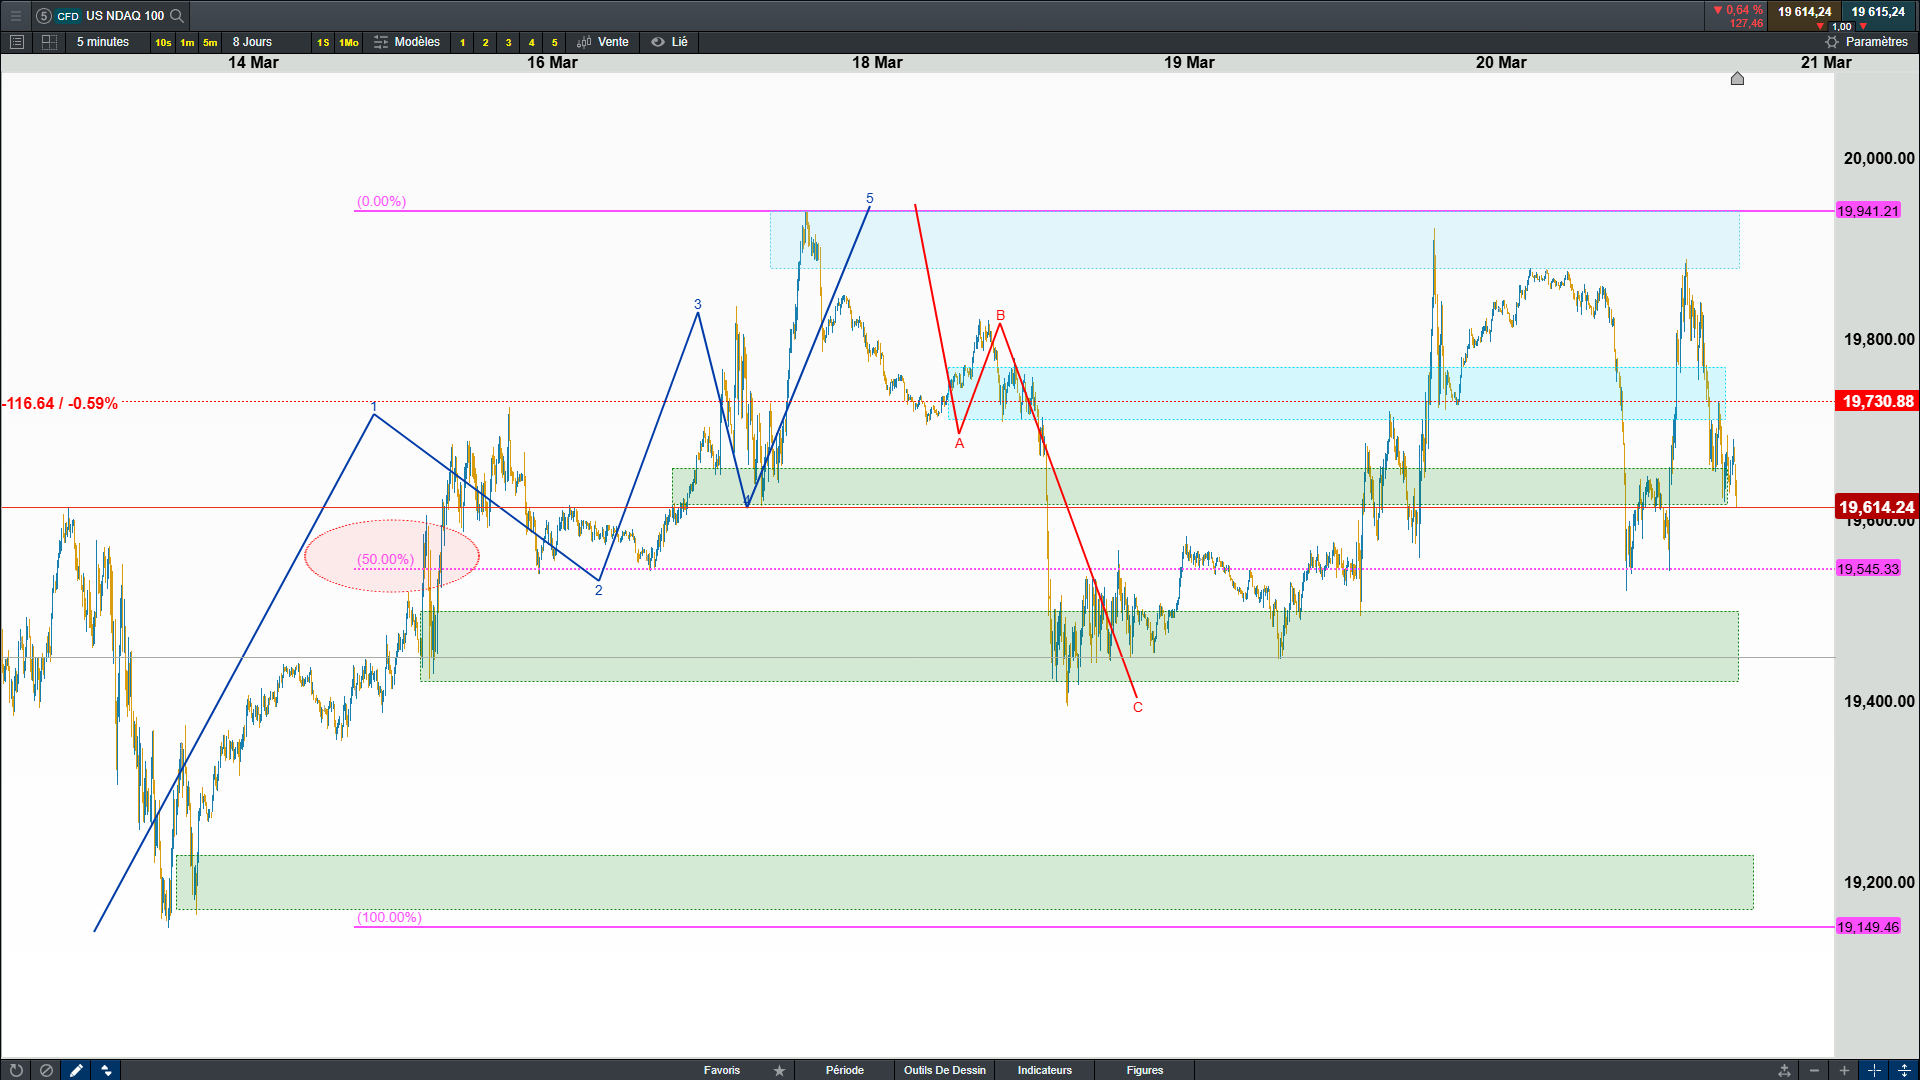Open the hamburger menu icon

(x=16, y=15)
